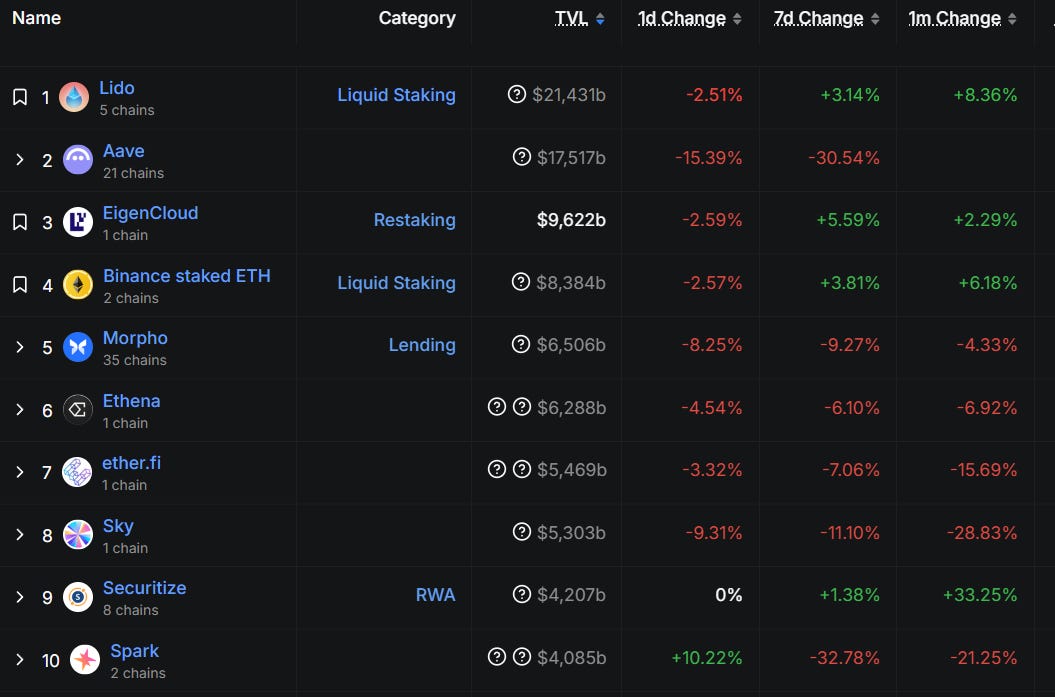1055x697 pixels.
Task: Open the Aave protocol link
Action: coord(123,151)
